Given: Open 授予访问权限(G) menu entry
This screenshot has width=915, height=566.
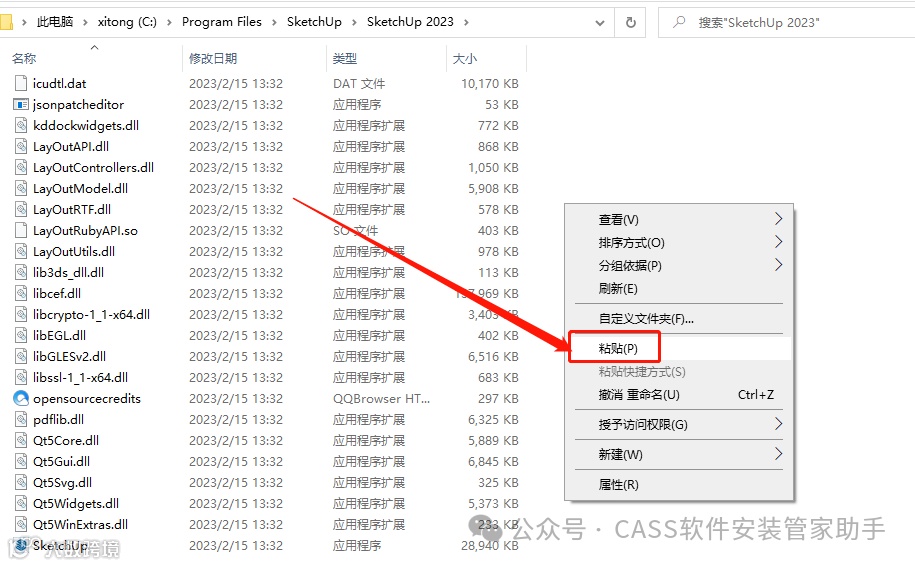Looking at the screenshot, I should (x=679, y=424).
